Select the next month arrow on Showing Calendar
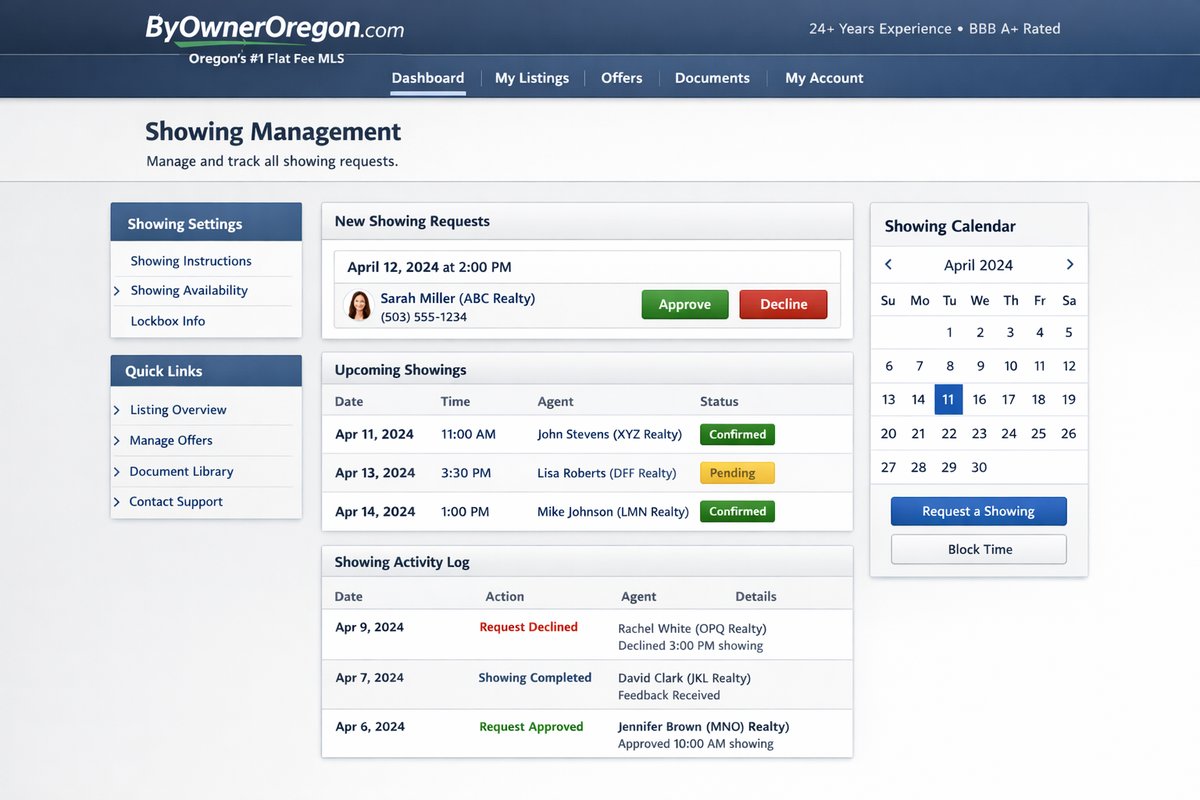Image resolution: width=1200 pixels, height=800 pixels. point(1070,264)
